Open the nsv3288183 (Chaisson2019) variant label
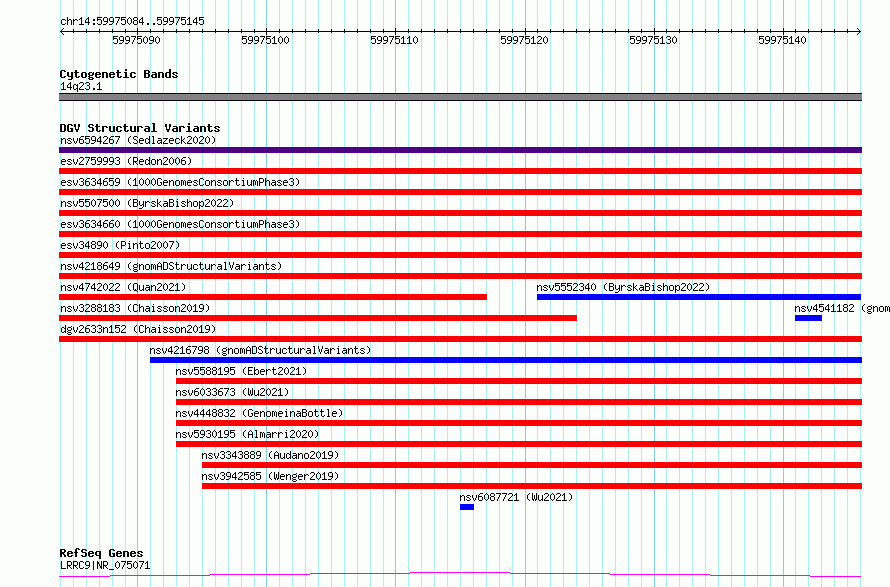890x587 pixels. [x=135, y=308]
